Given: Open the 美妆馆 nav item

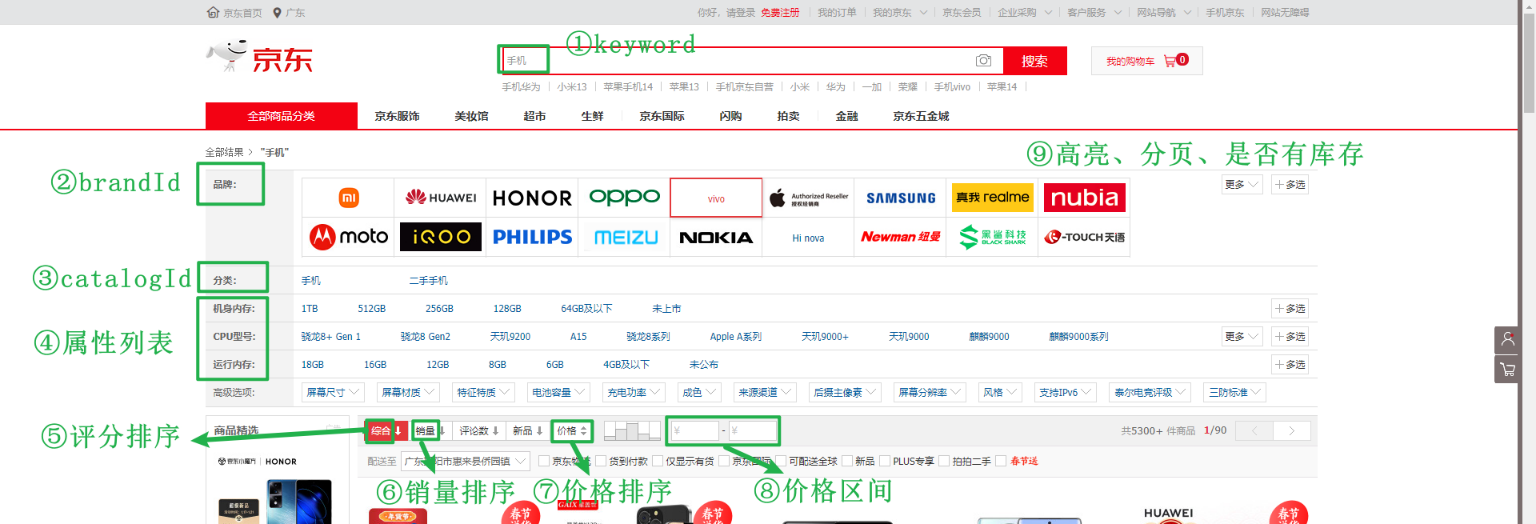Looking at the screenshot, I should [471, 116].
